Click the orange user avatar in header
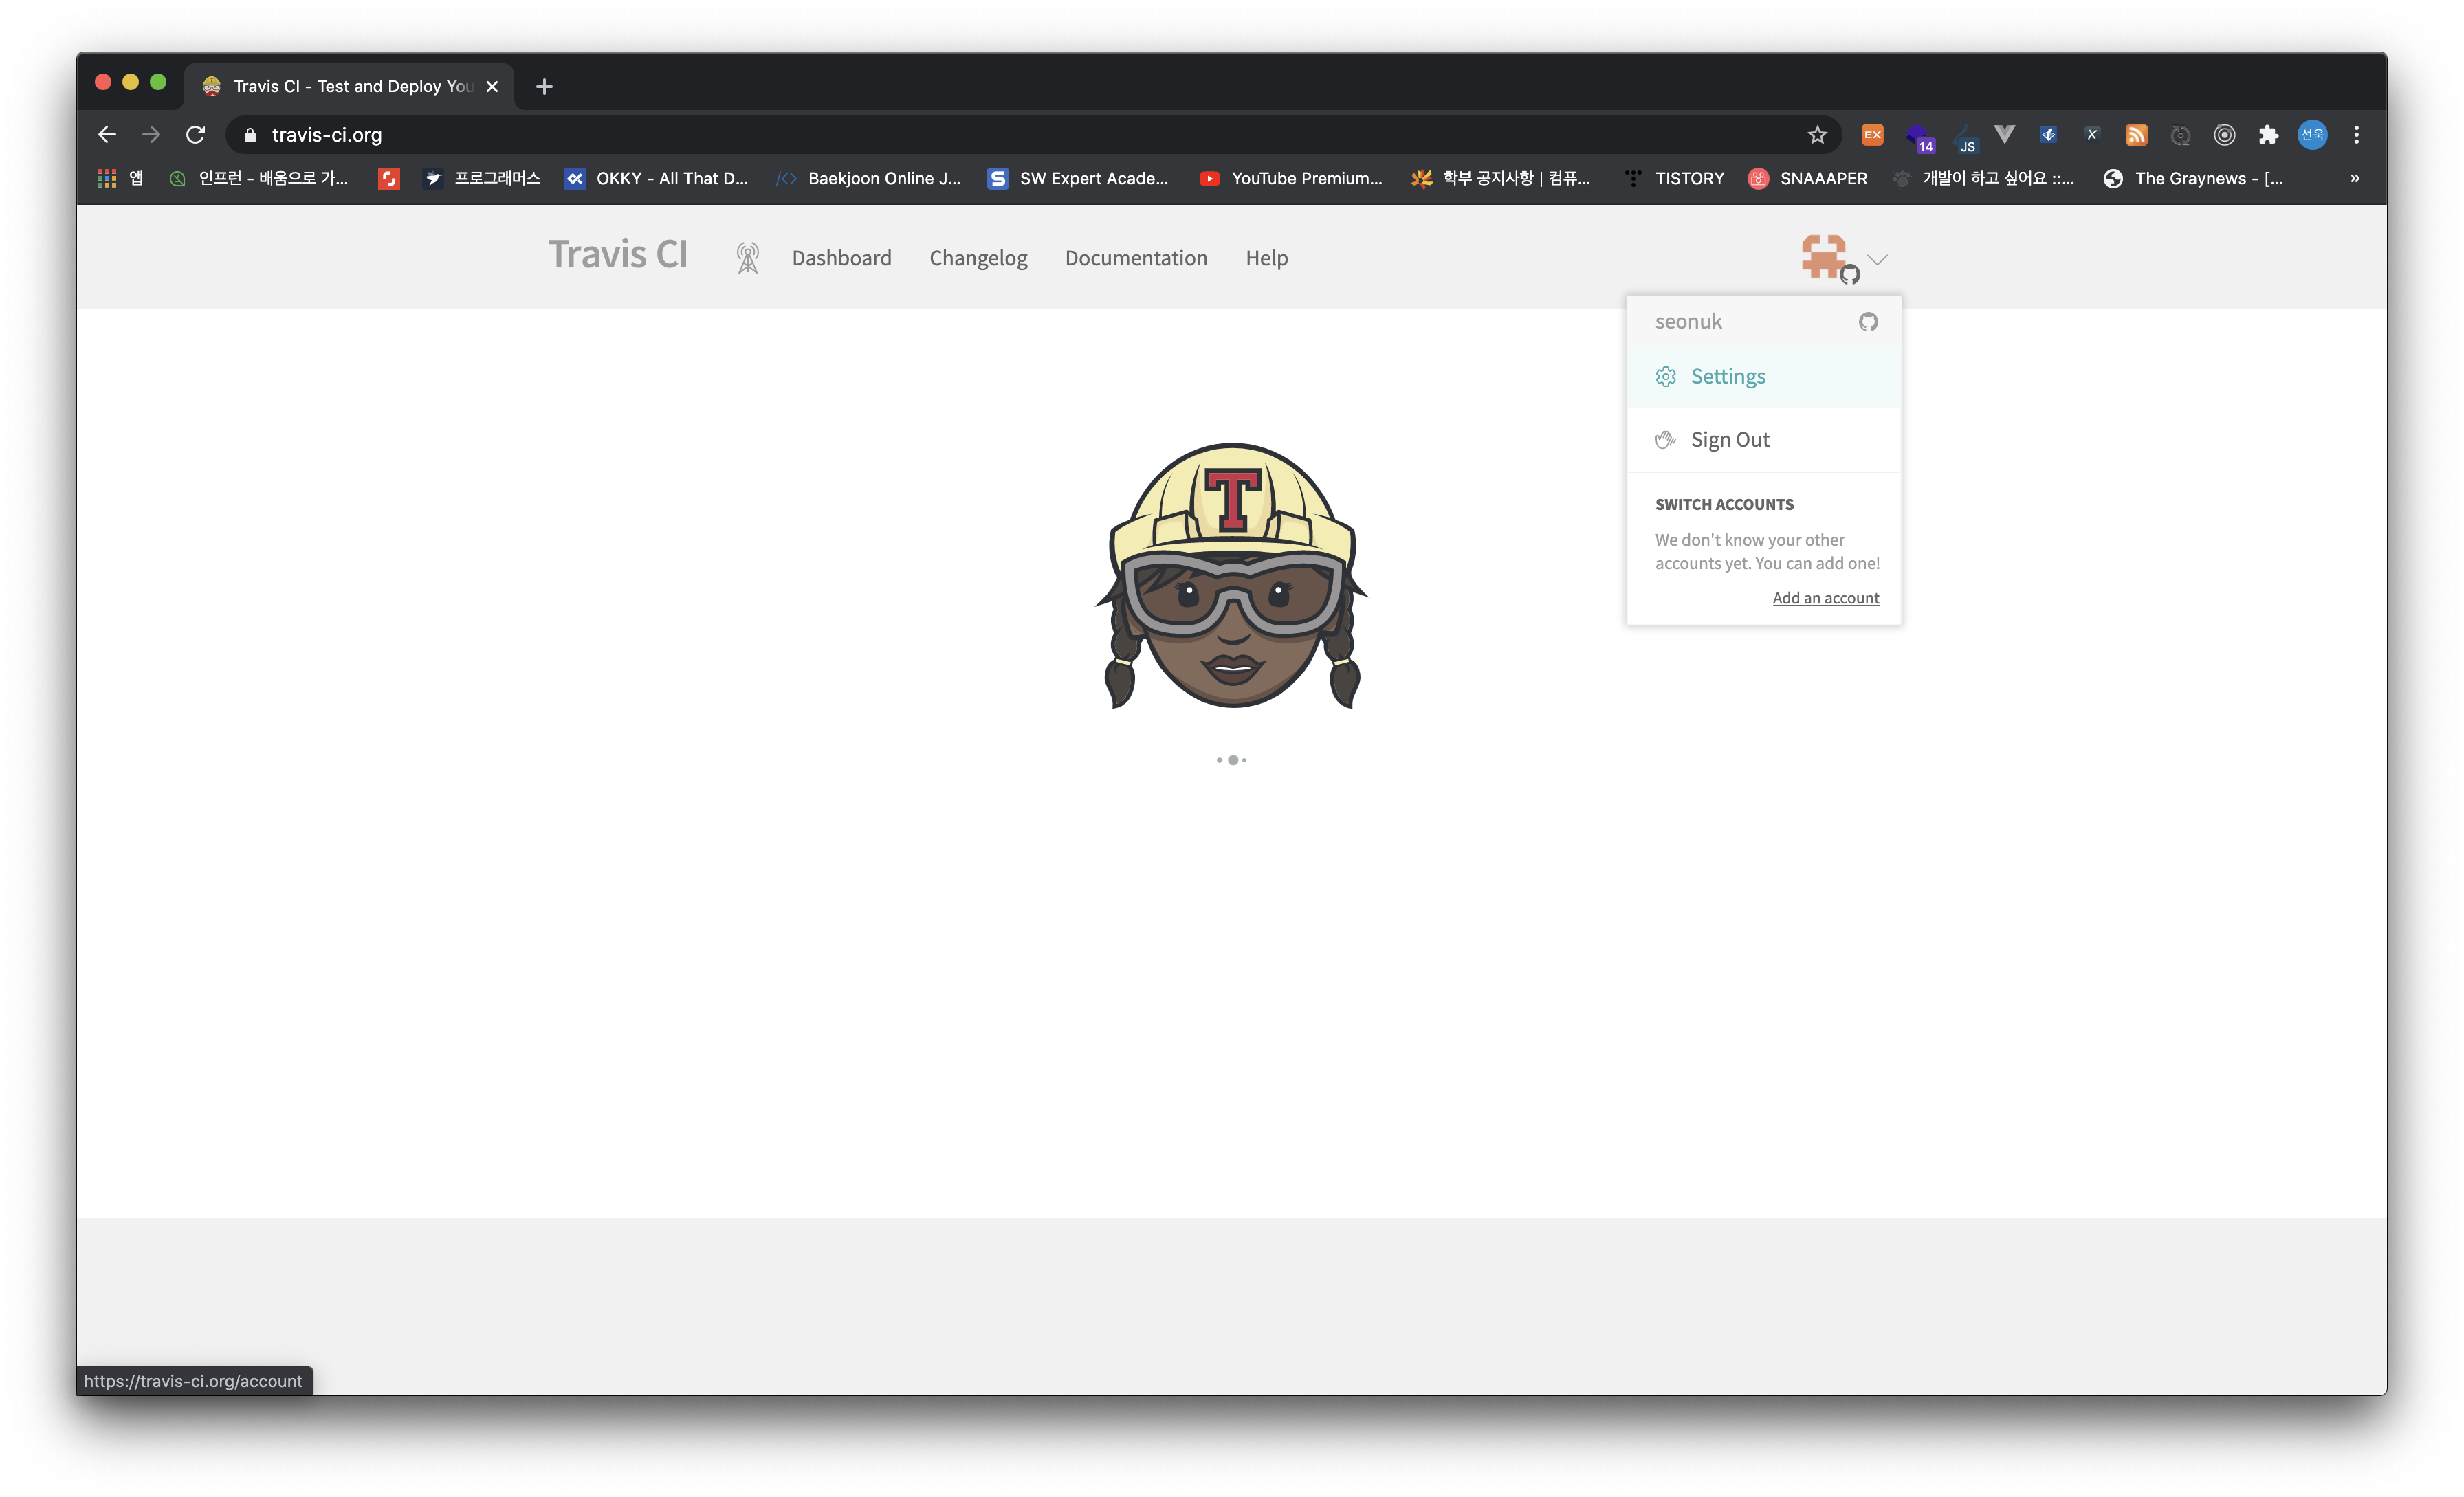This screenshot has width=2464, height=1497. [x=1824, y=257]
